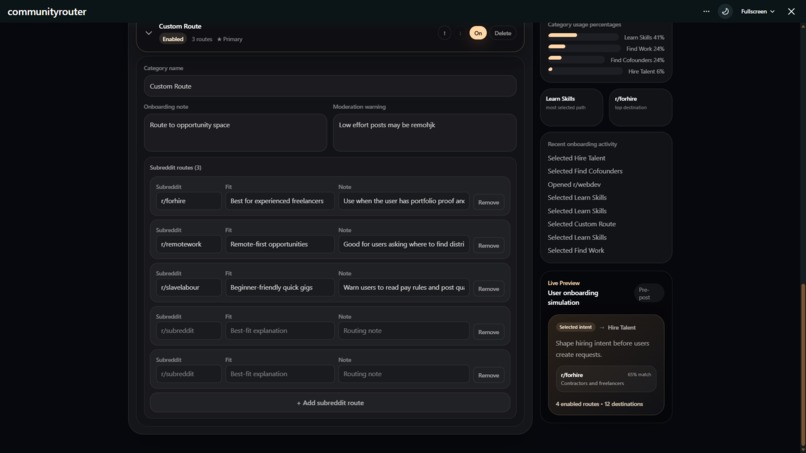
Task: Edit the r/remotework route note field
Action: point(404,244)
